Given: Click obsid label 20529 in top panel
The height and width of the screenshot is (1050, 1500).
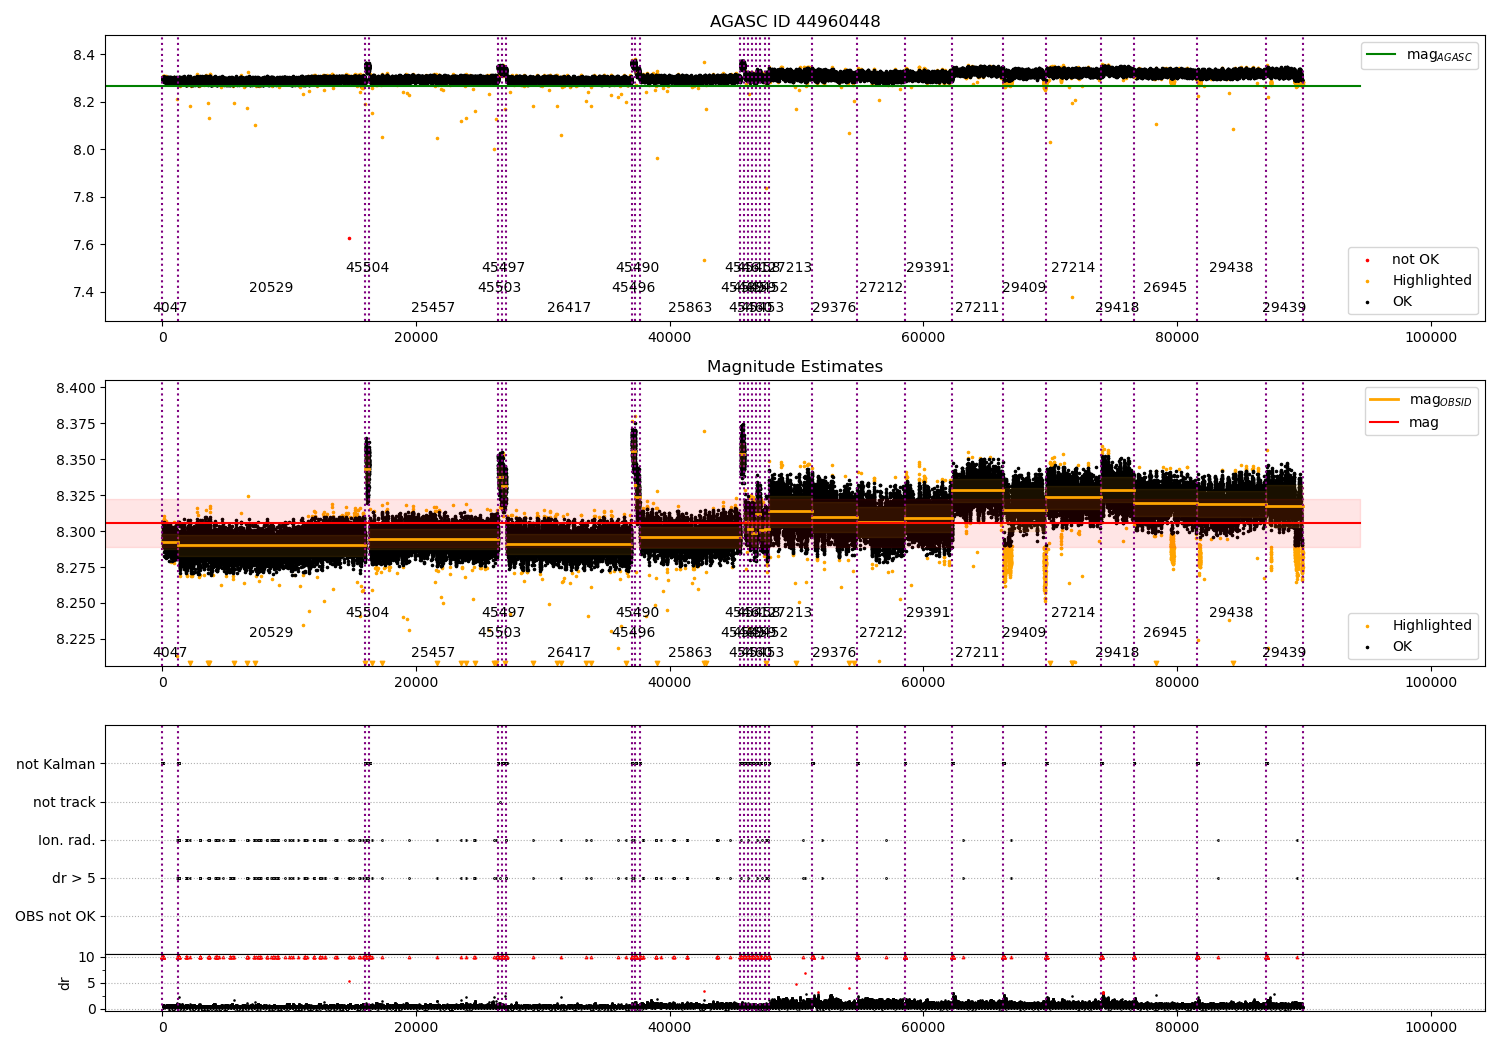Looking at the screenshot, I should (x=271, y=288).
